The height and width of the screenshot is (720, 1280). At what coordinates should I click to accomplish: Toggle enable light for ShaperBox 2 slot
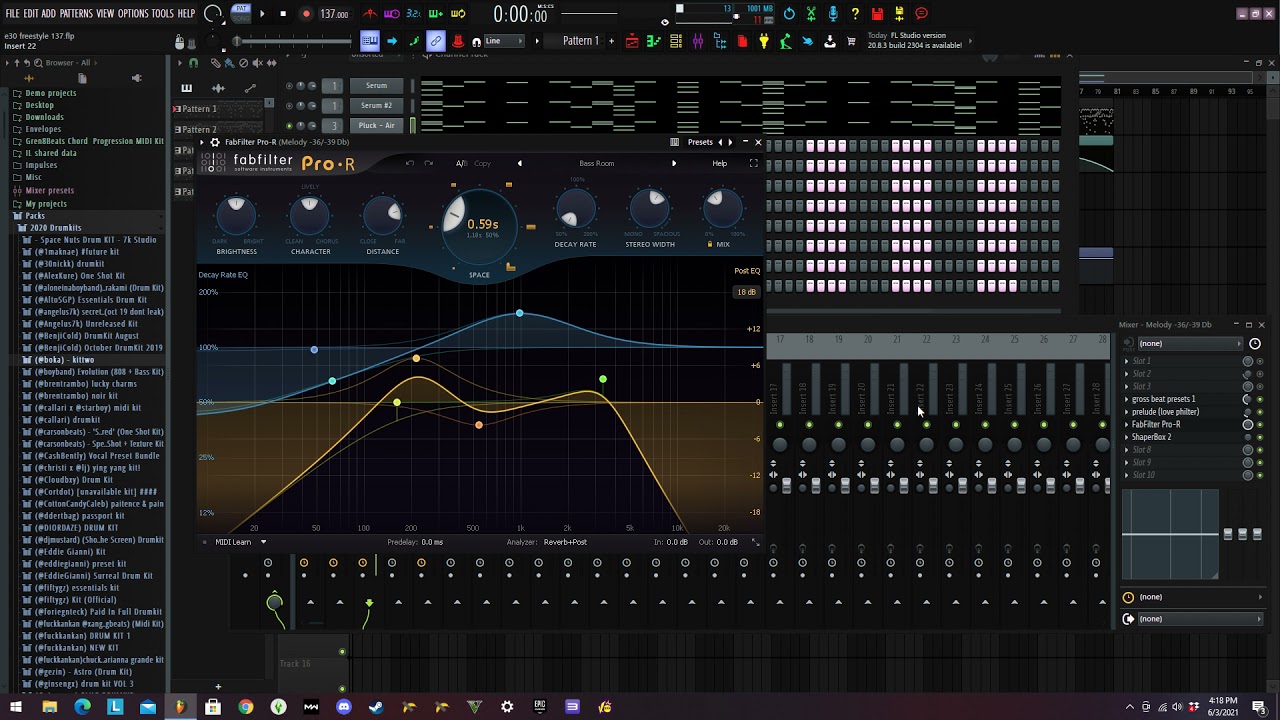pyautogui.click(x=1259, y=437)
